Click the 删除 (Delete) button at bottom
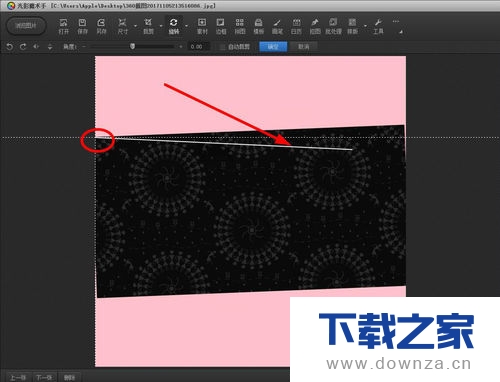This screenshot has width=500, height=382. [69, 377]
